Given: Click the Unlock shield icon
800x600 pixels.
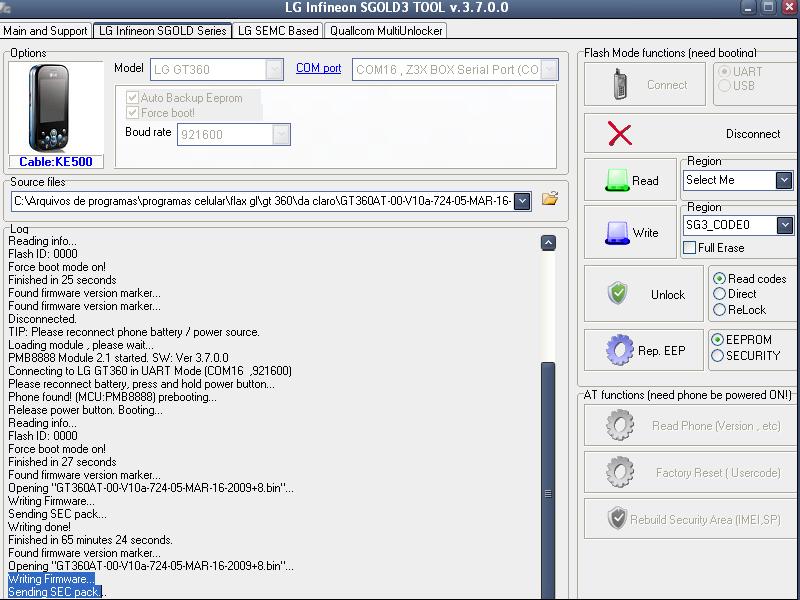Looking at the screenshot, I should 618,294.
